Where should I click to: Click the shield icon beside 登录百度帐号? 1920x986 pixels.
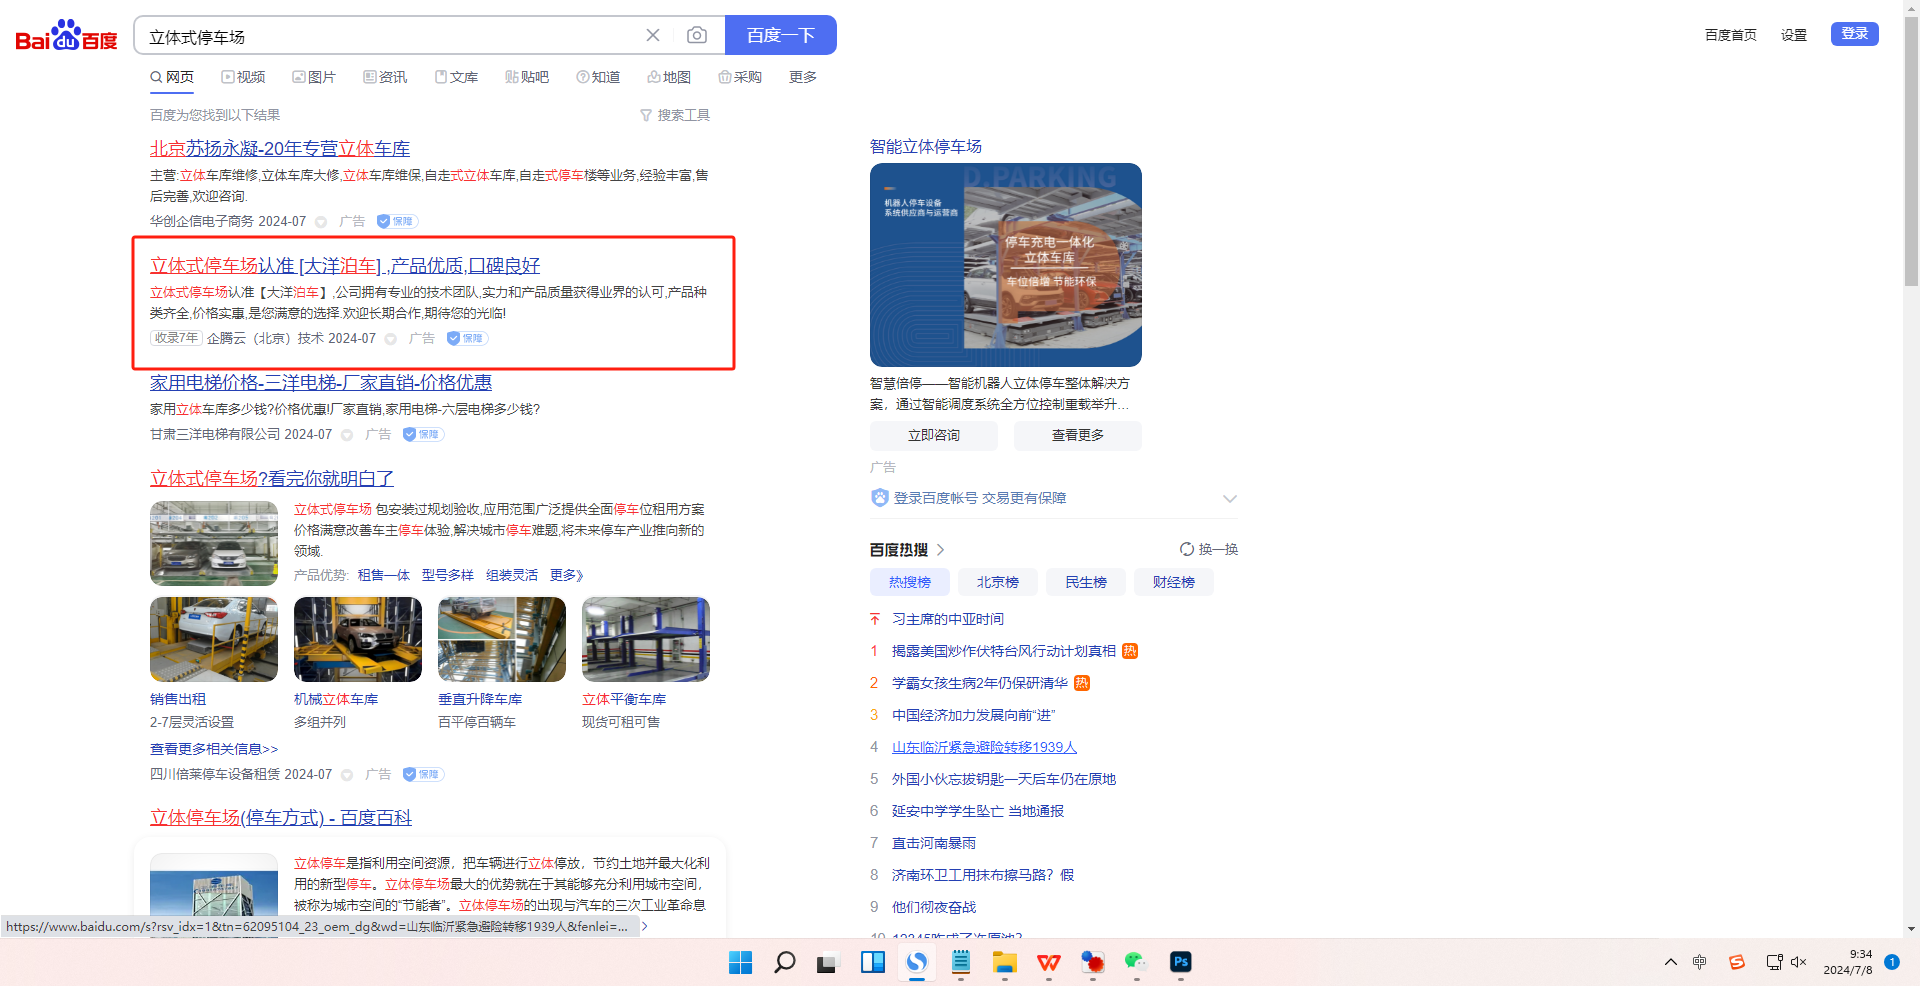pyautogui.click(x=880, y=498)
